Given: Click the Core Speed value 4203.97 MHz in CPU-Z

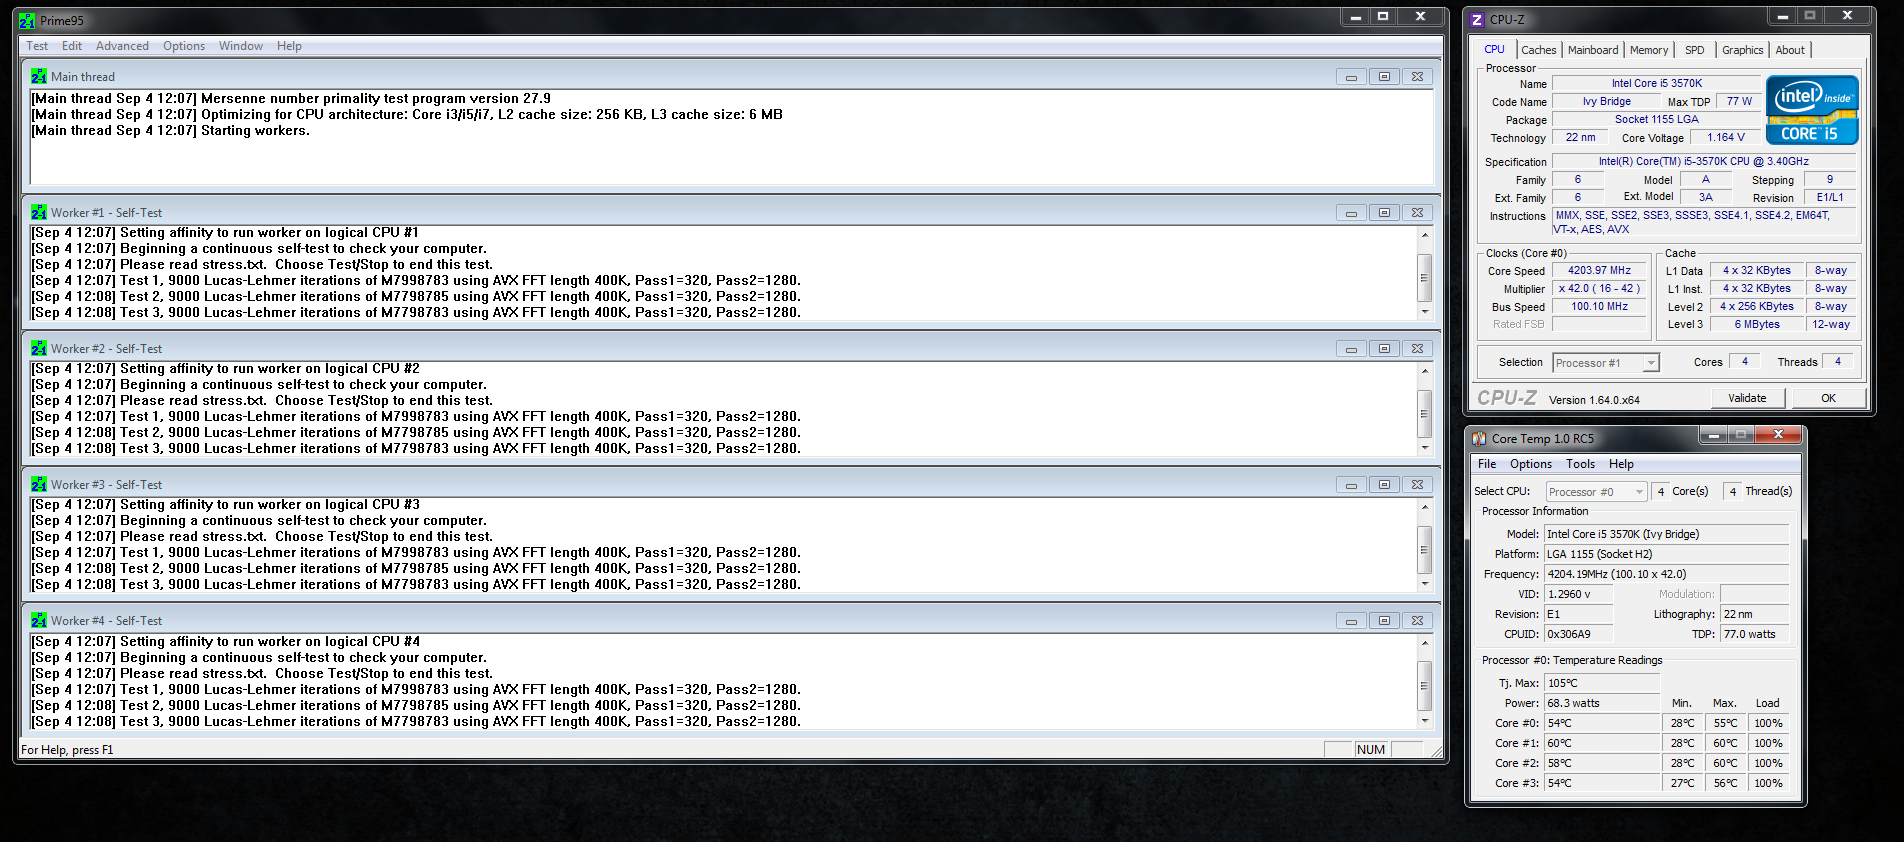Looking at the screenshot, I should (x=1599, y=270).
